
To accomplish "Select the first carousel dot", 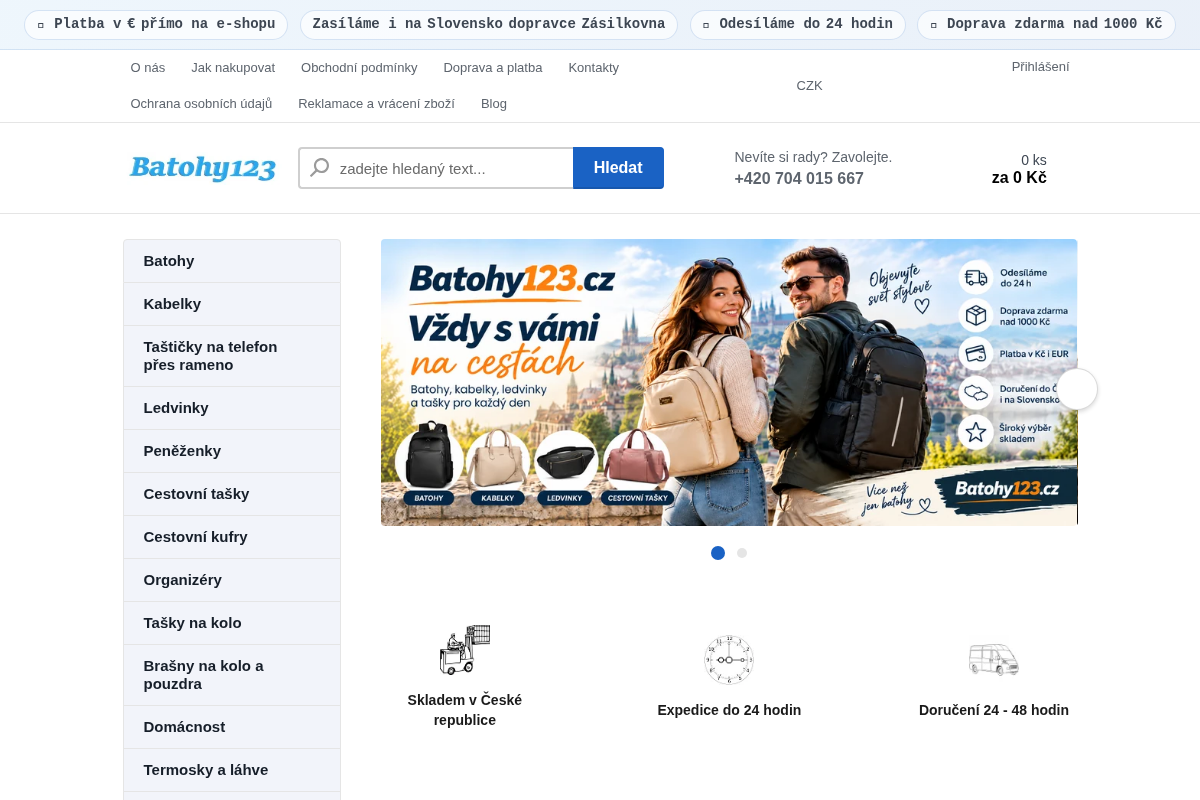I will click(718, 553).
